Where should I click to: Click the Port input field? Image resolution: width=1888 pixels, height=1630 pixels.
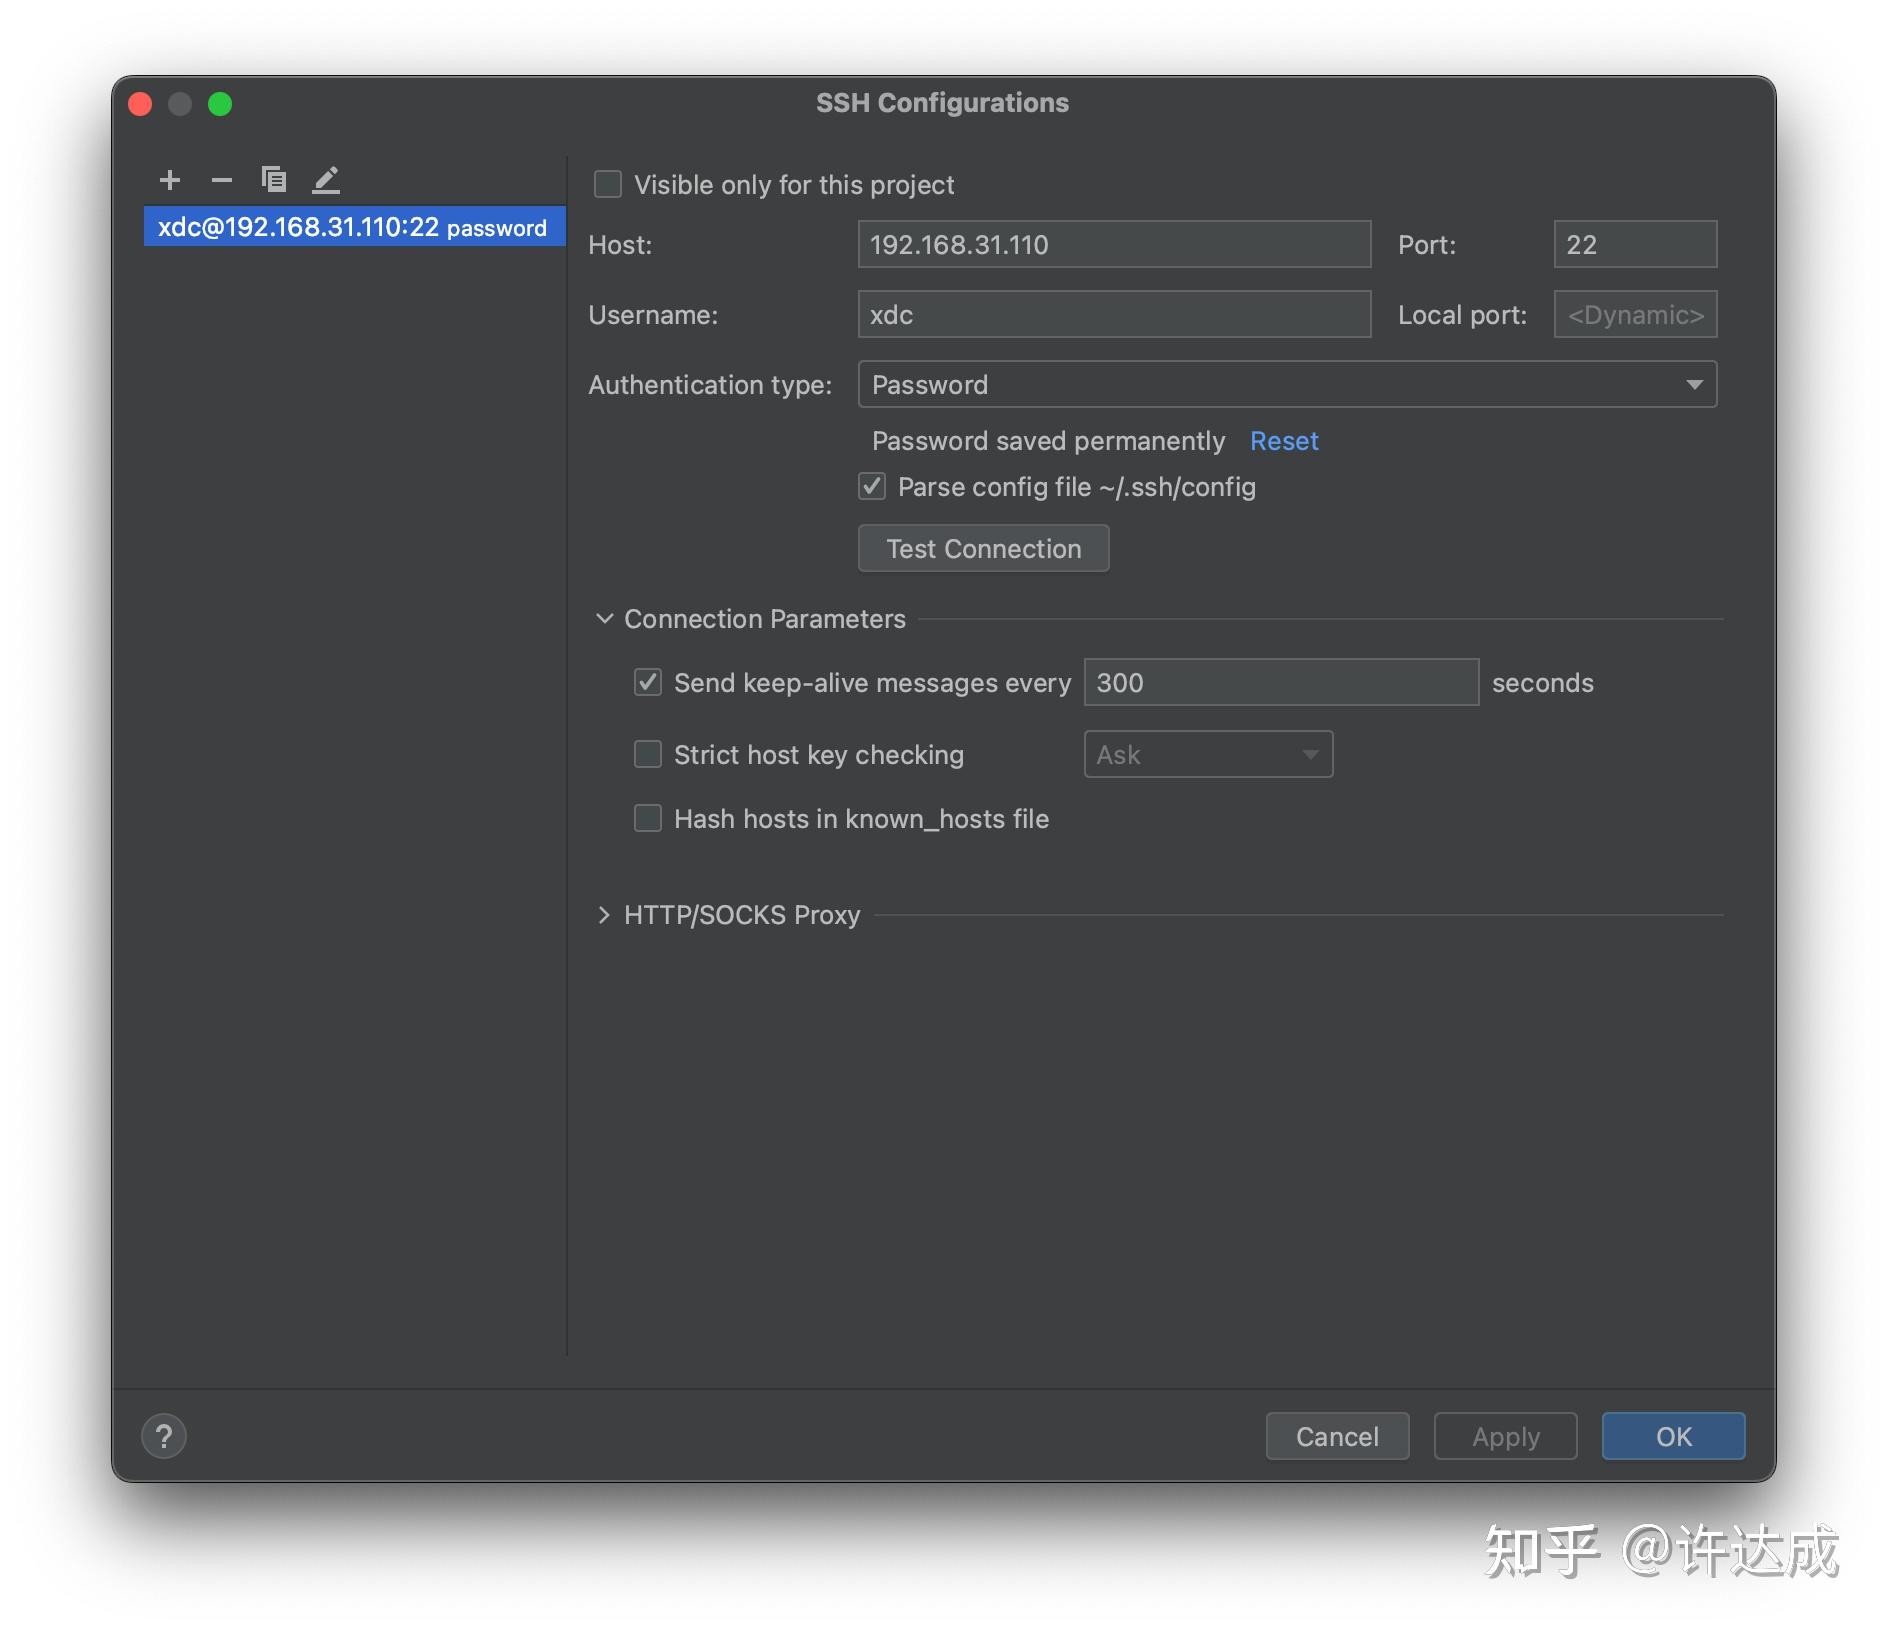click(1635, 244)
